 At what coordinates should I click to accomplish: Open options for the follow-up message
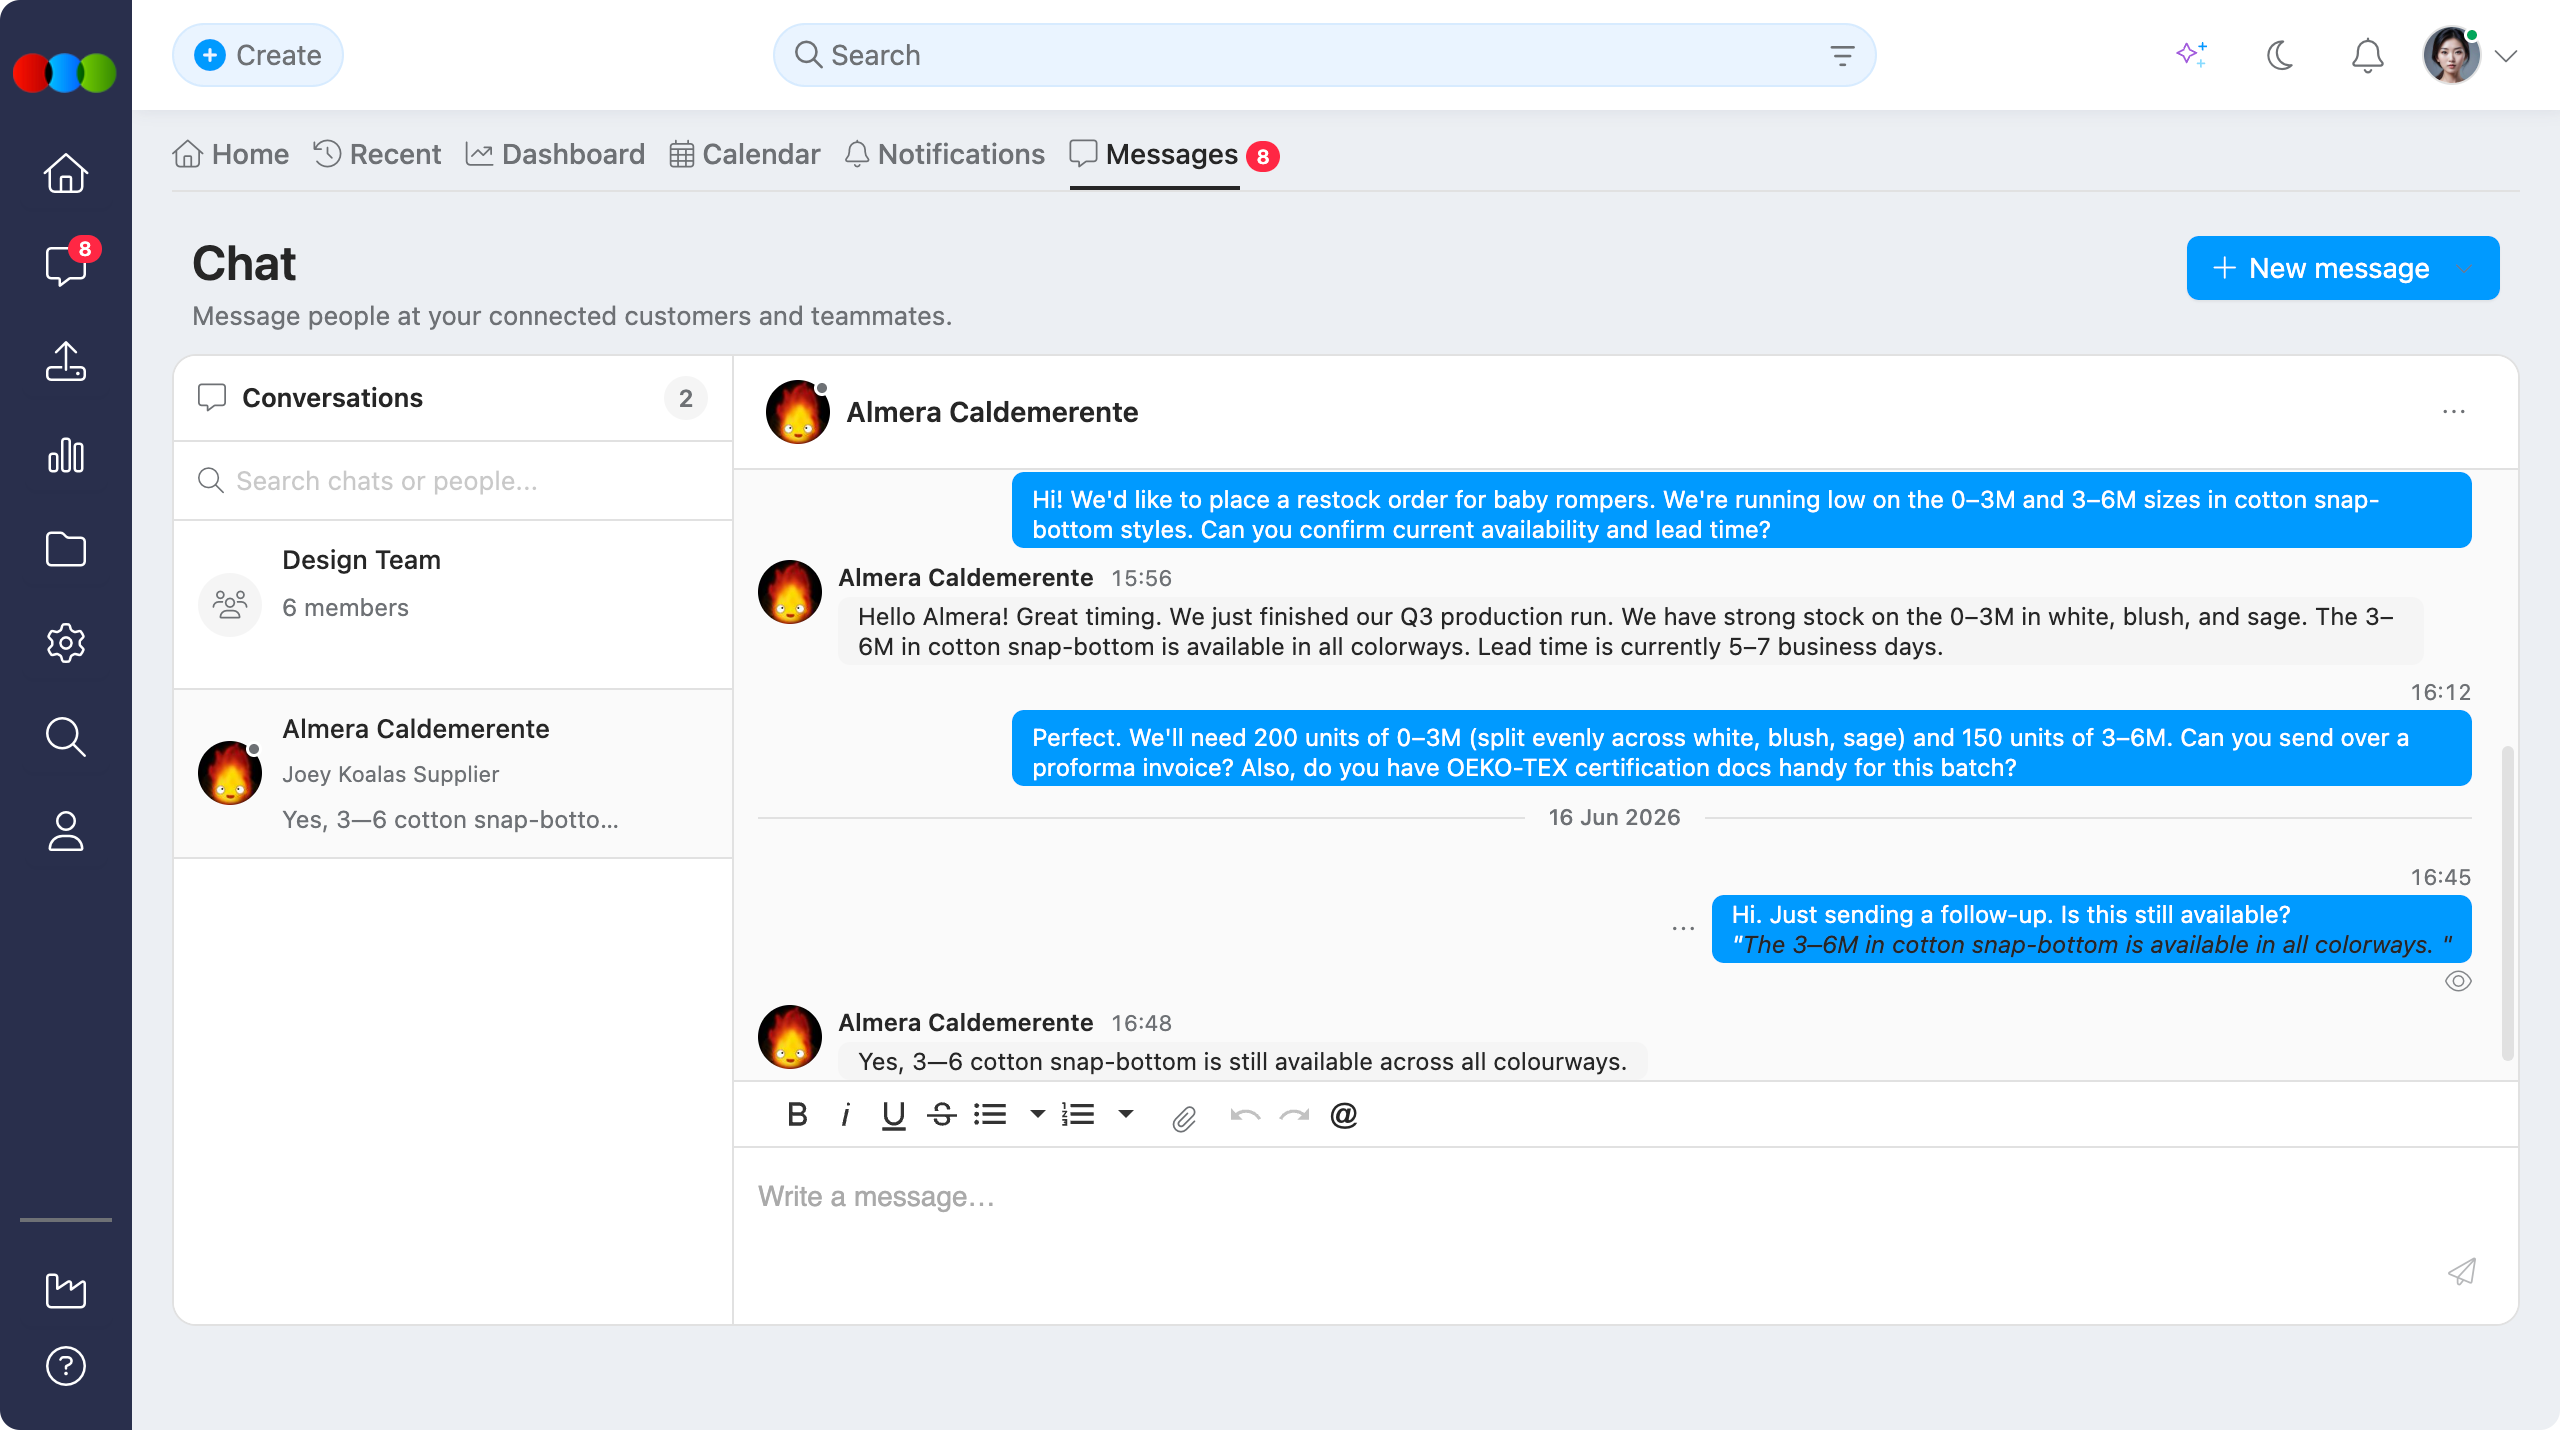click(1683, 929)
